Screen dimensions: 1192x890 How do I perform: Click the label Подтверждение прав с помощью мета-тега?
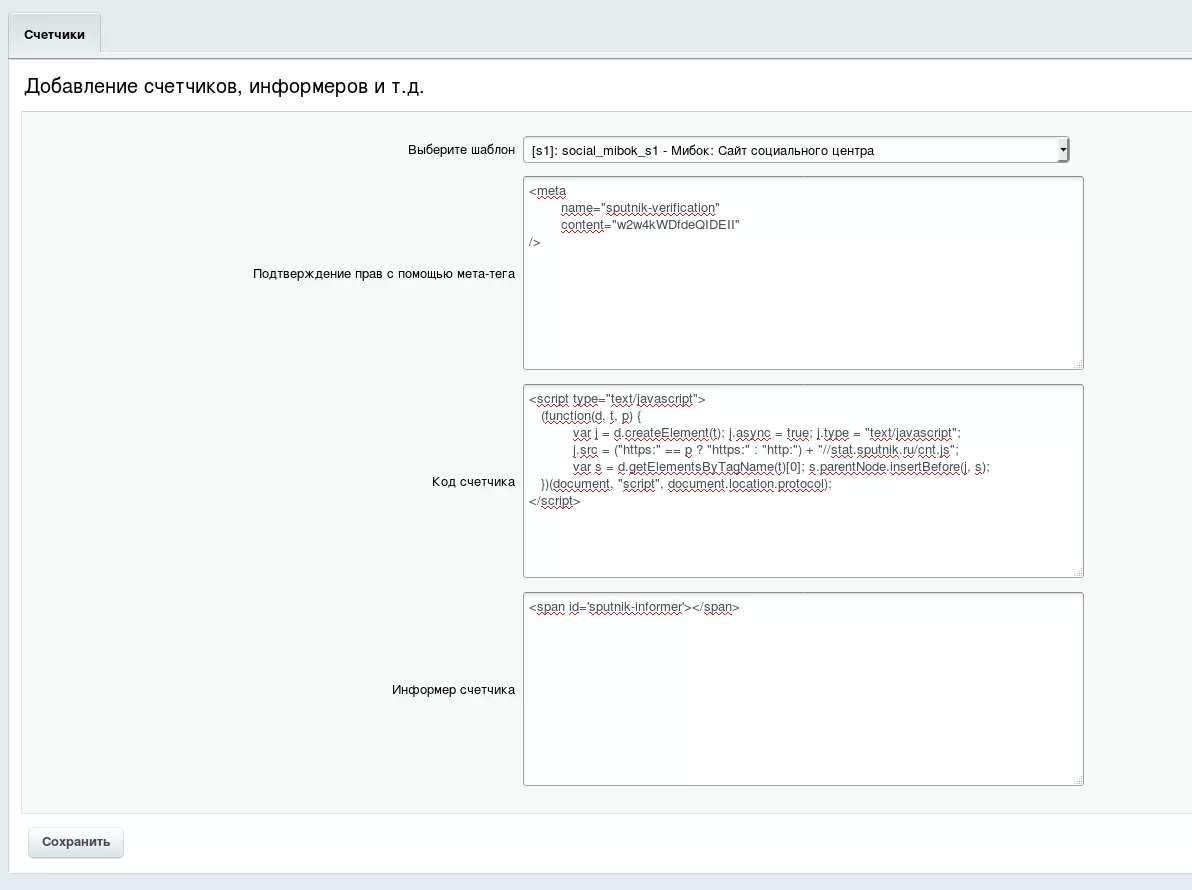coord(384,274)
